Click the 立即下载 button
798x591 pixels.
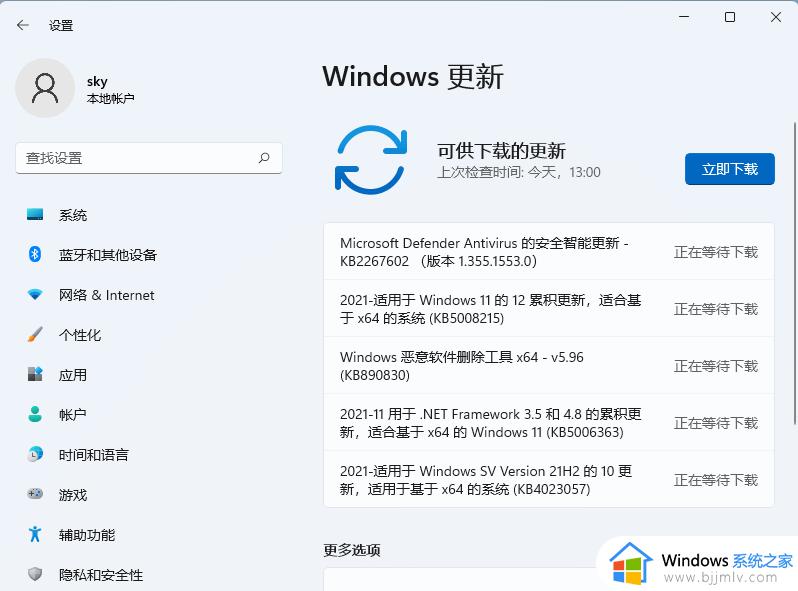[x=729, y=169]
